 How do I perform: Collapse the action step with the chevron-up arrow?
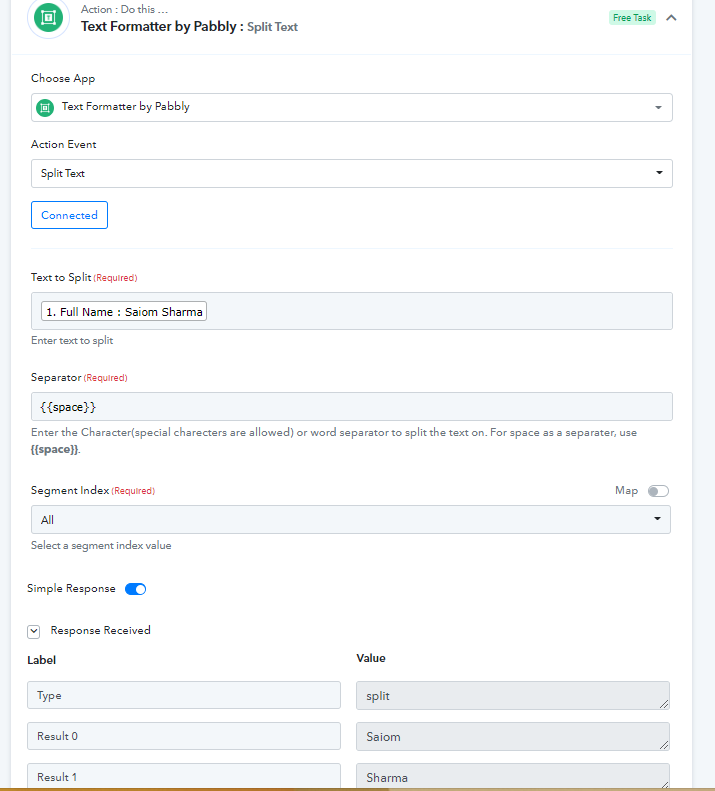click(x=671, y=18)
